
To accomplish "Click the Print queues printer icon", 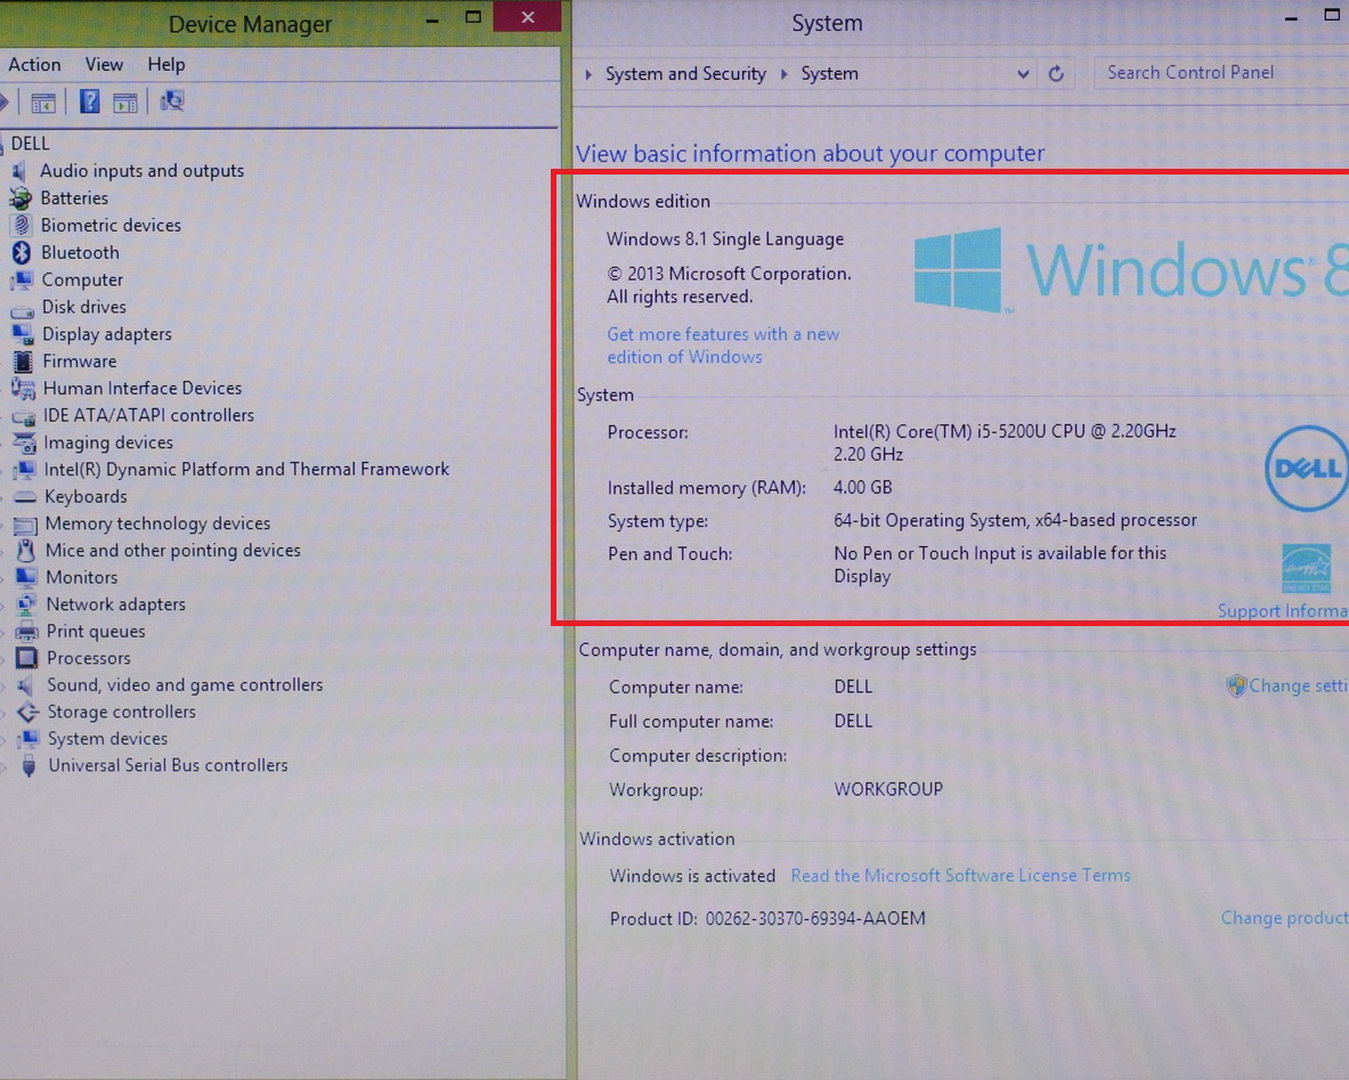I will (x=27, y=631).
